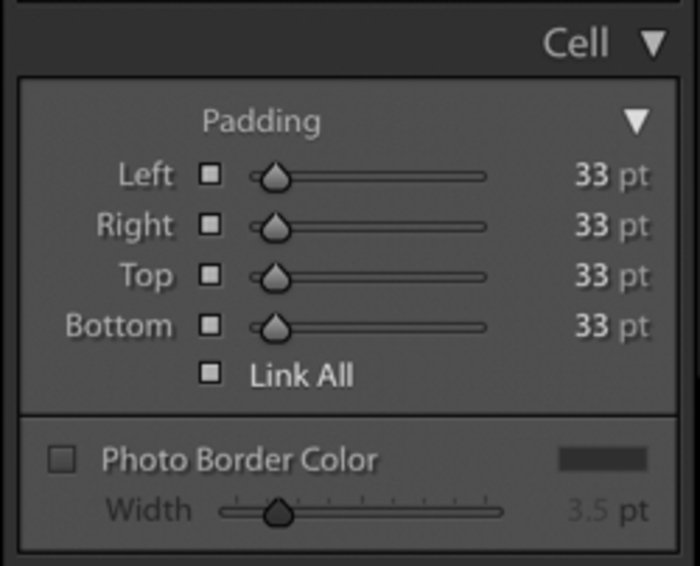Enable the Link All checkbox
Viewport: 700px width, 566px height.
(x=210, y=375)
